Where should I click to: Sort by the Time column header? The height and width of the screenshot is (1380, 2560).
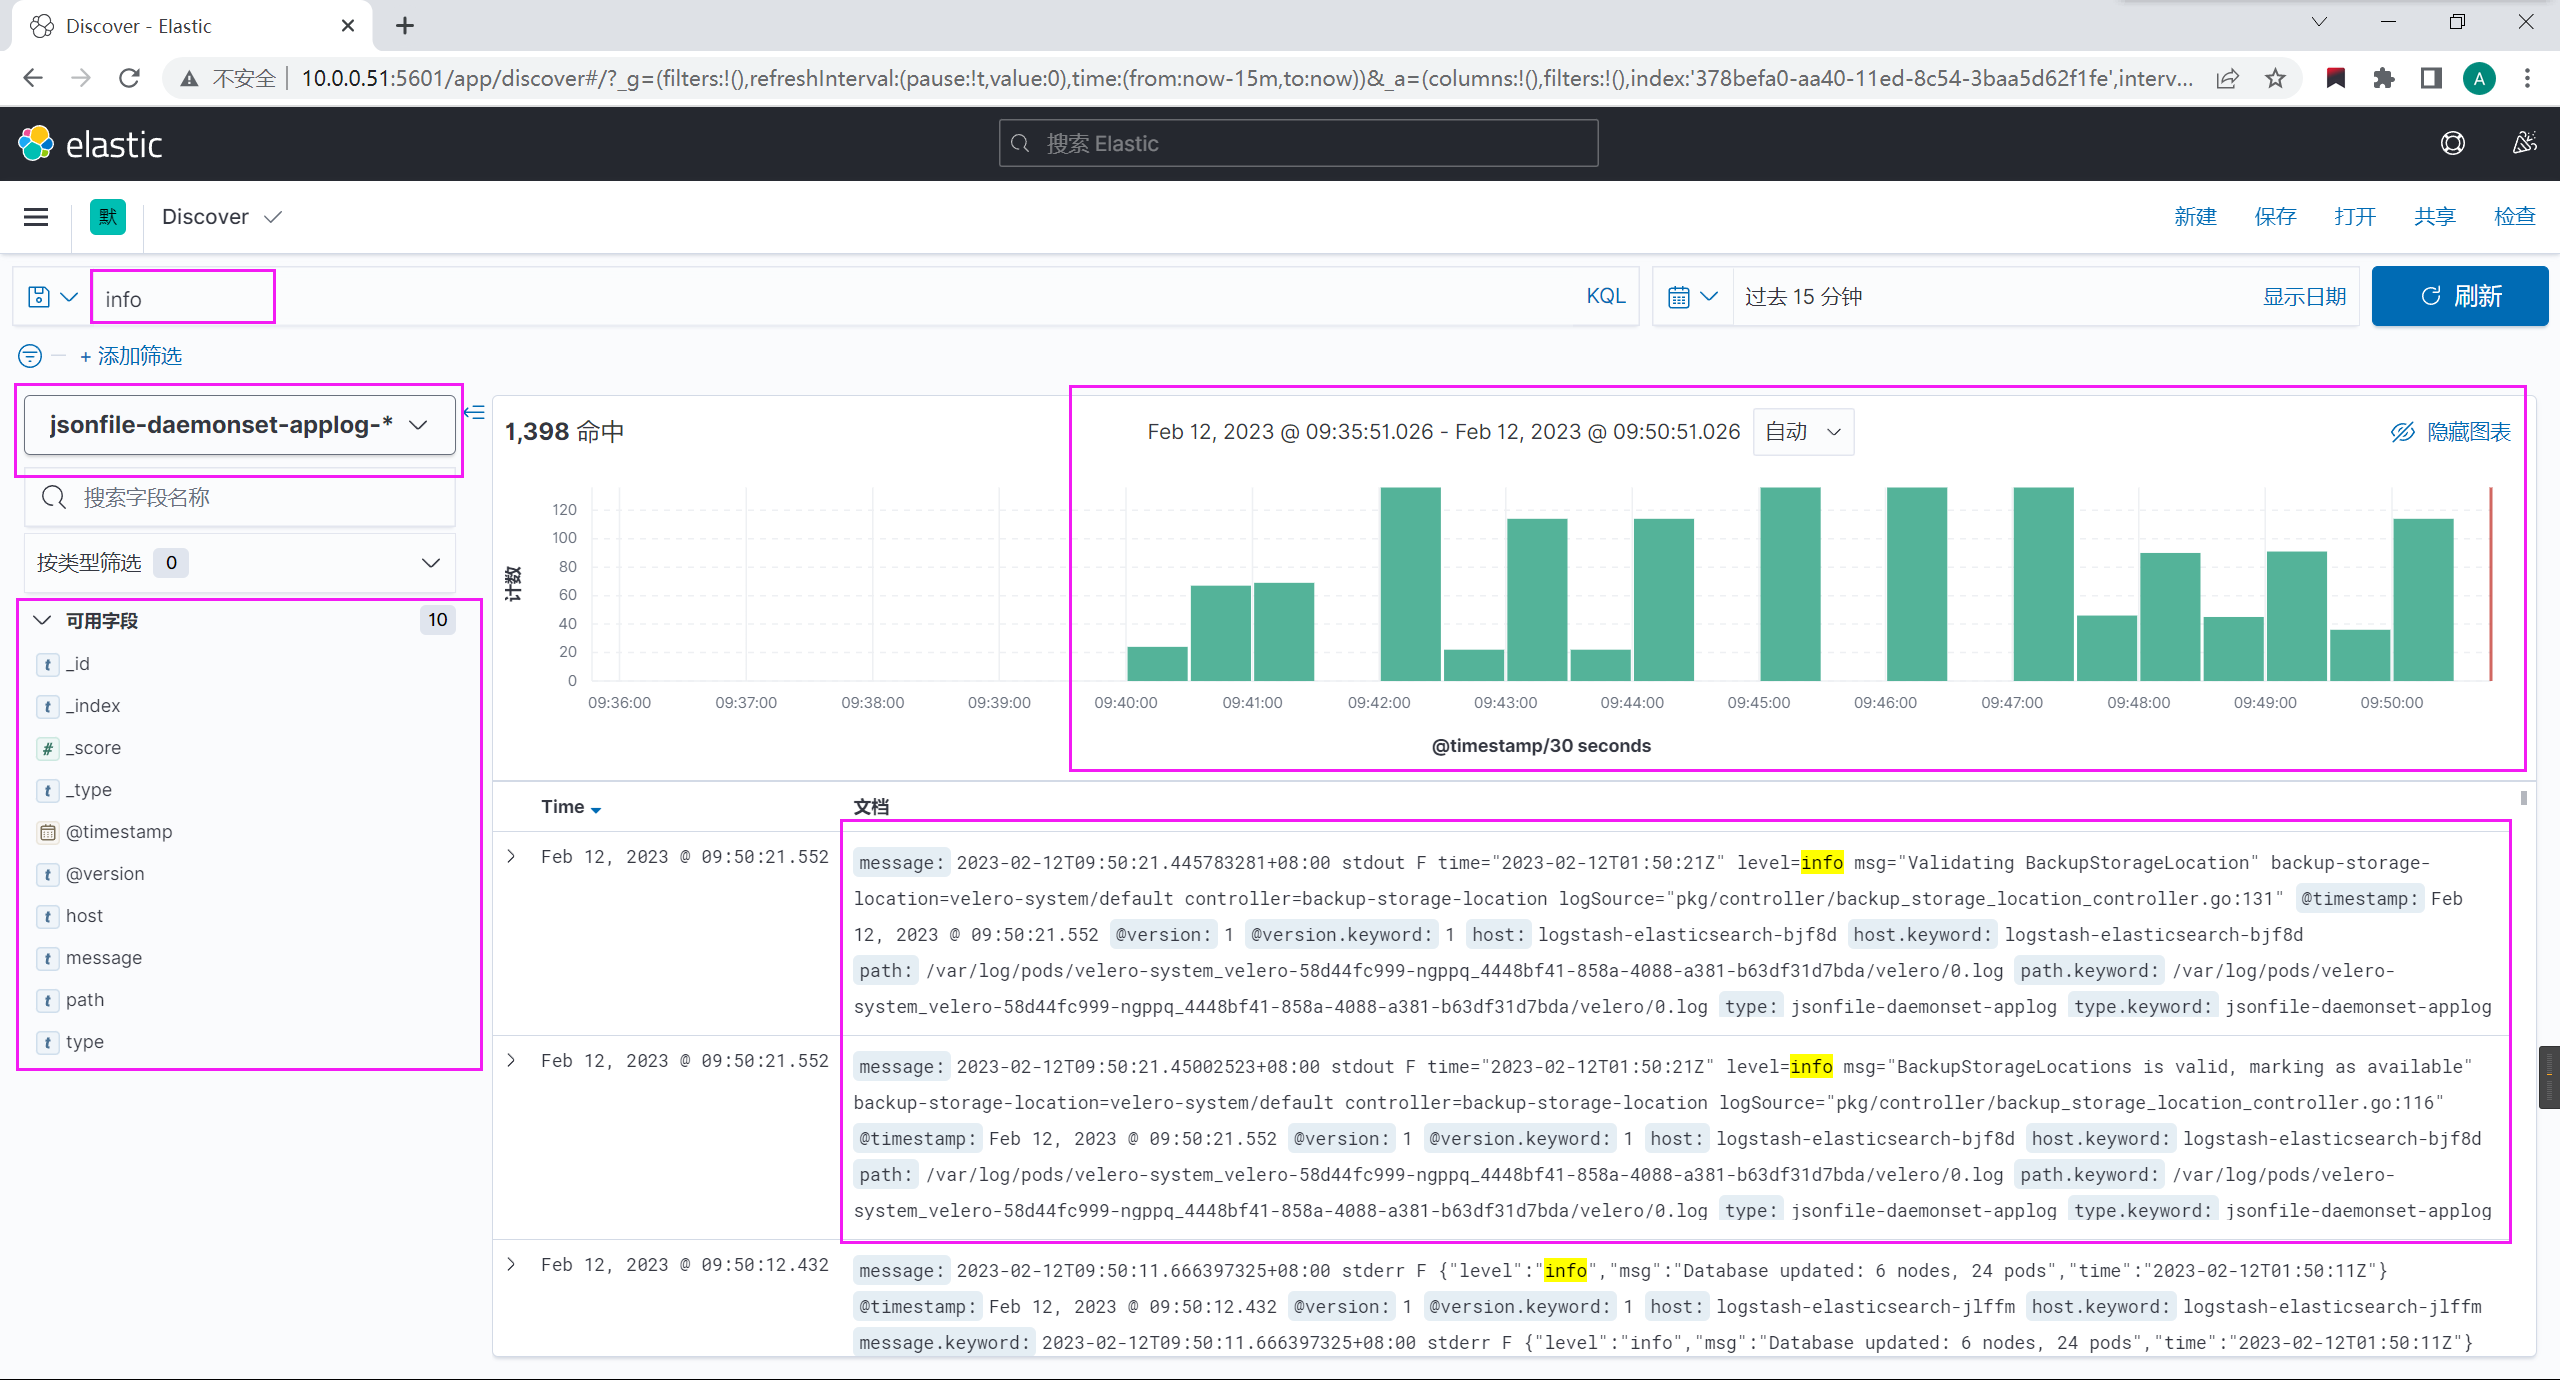point(571,807)
